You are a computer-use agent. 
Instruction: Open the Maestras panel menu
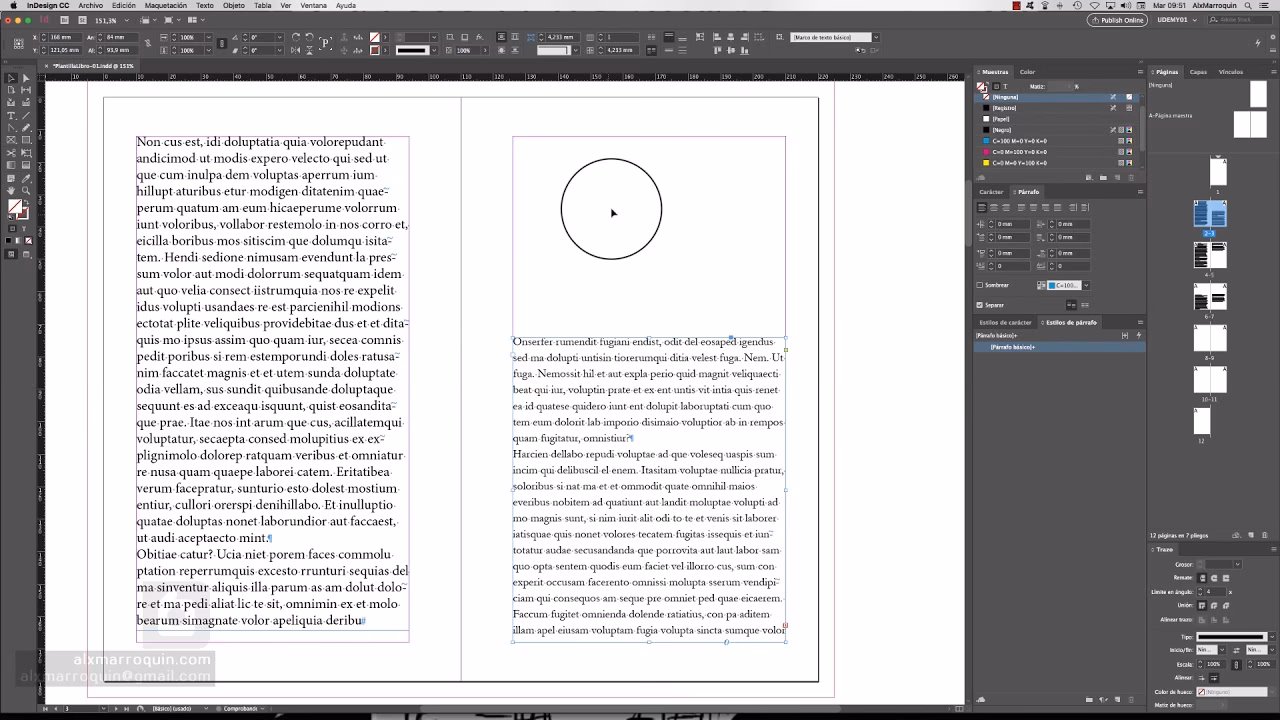coord(1139,71)
